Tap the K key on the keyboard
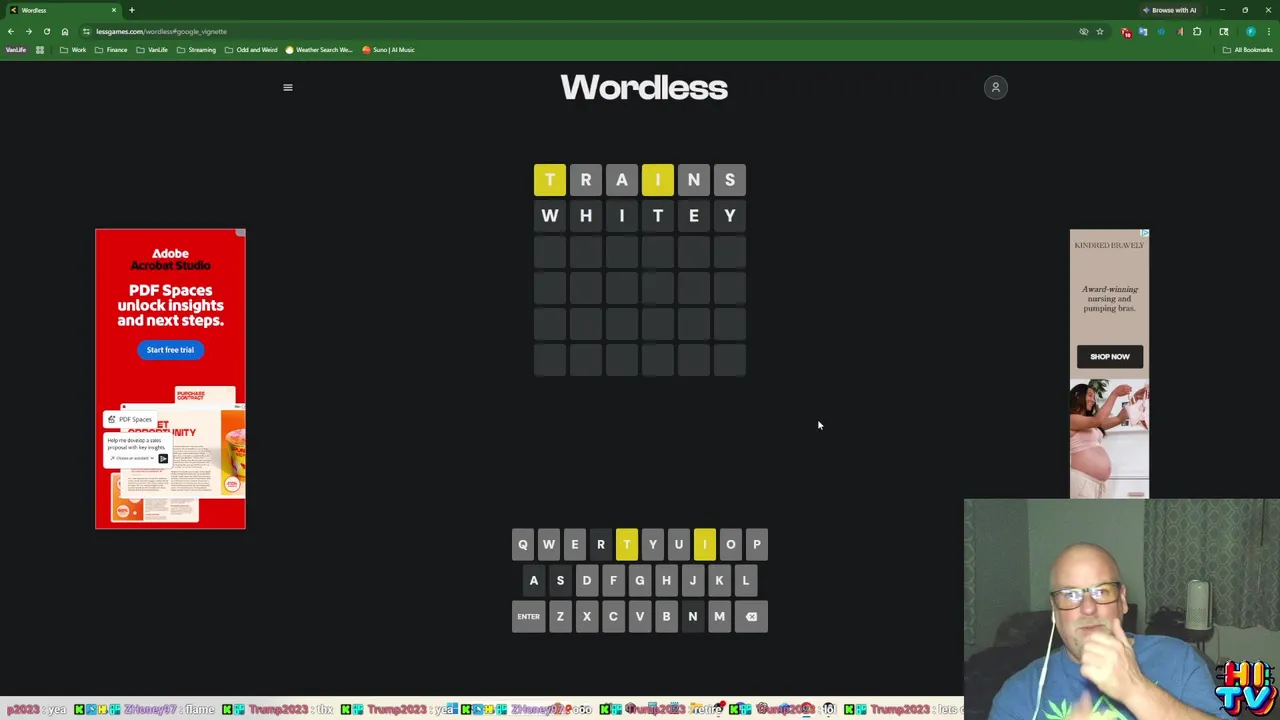Viewport: 1280px width, 720px height. (719, 580)
